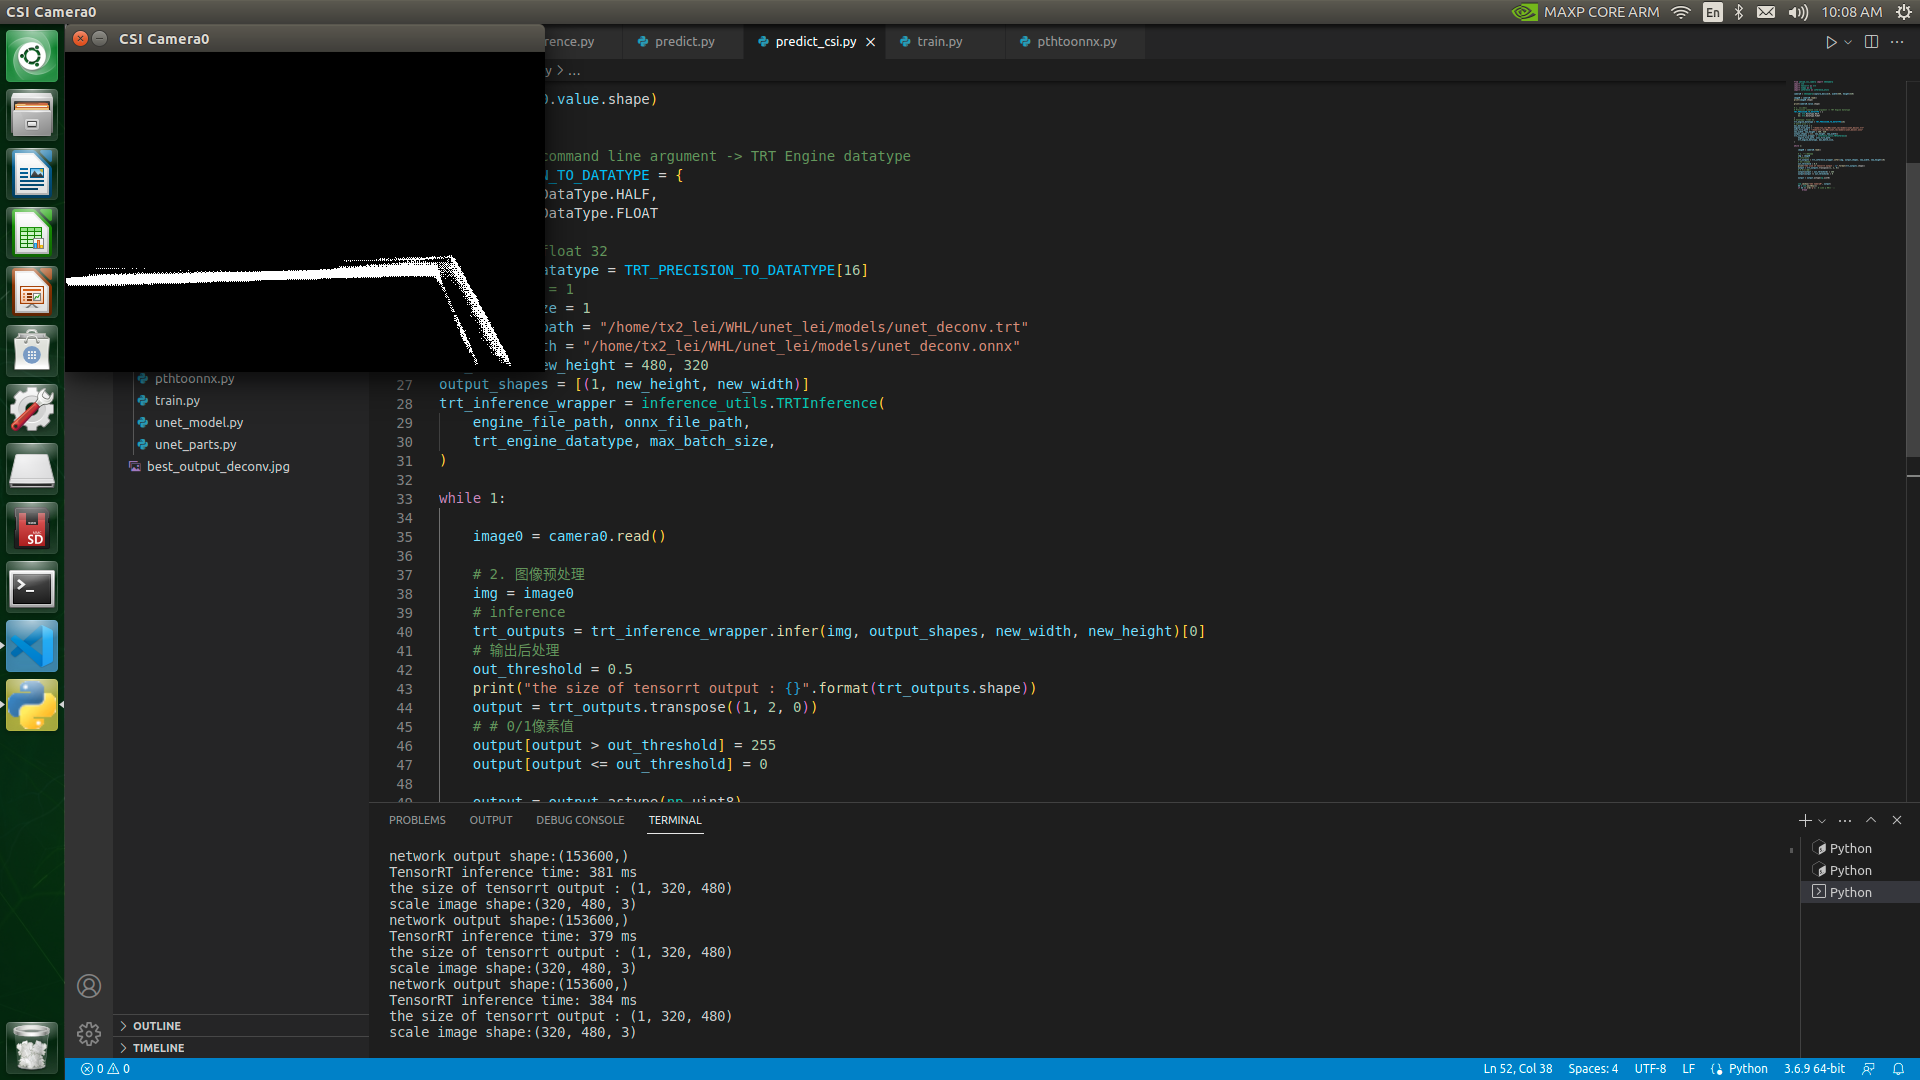Maximize panel size with chevron up
Screen dimensions: 1920x1080
click(x=1871, y=820)
